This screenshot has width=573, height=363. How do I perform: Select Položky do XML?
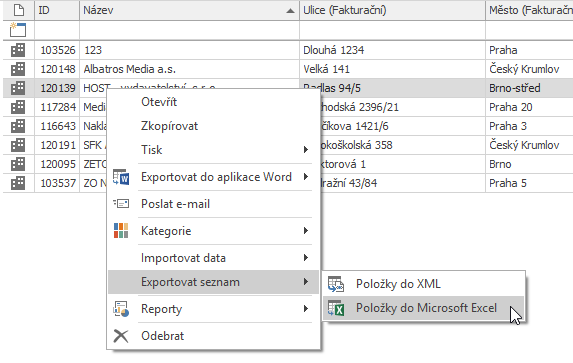click(x=424, y=284)
